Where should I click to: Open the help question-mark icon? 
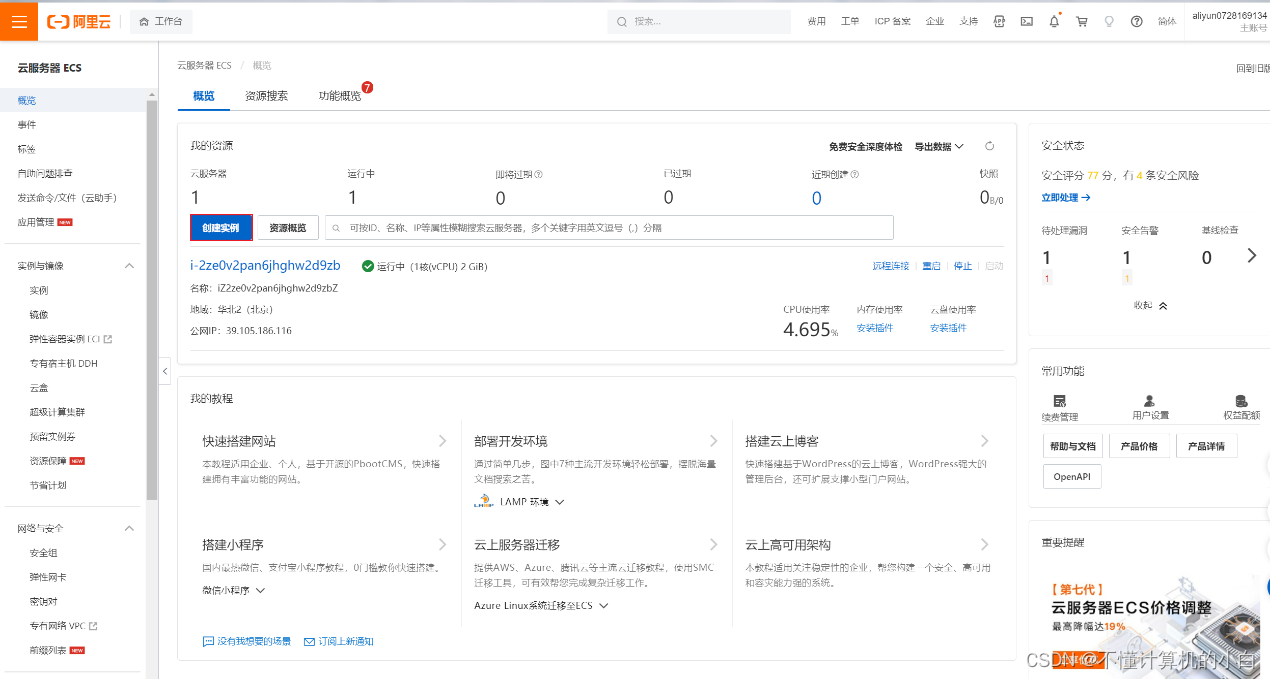[x=1136, y=21]
